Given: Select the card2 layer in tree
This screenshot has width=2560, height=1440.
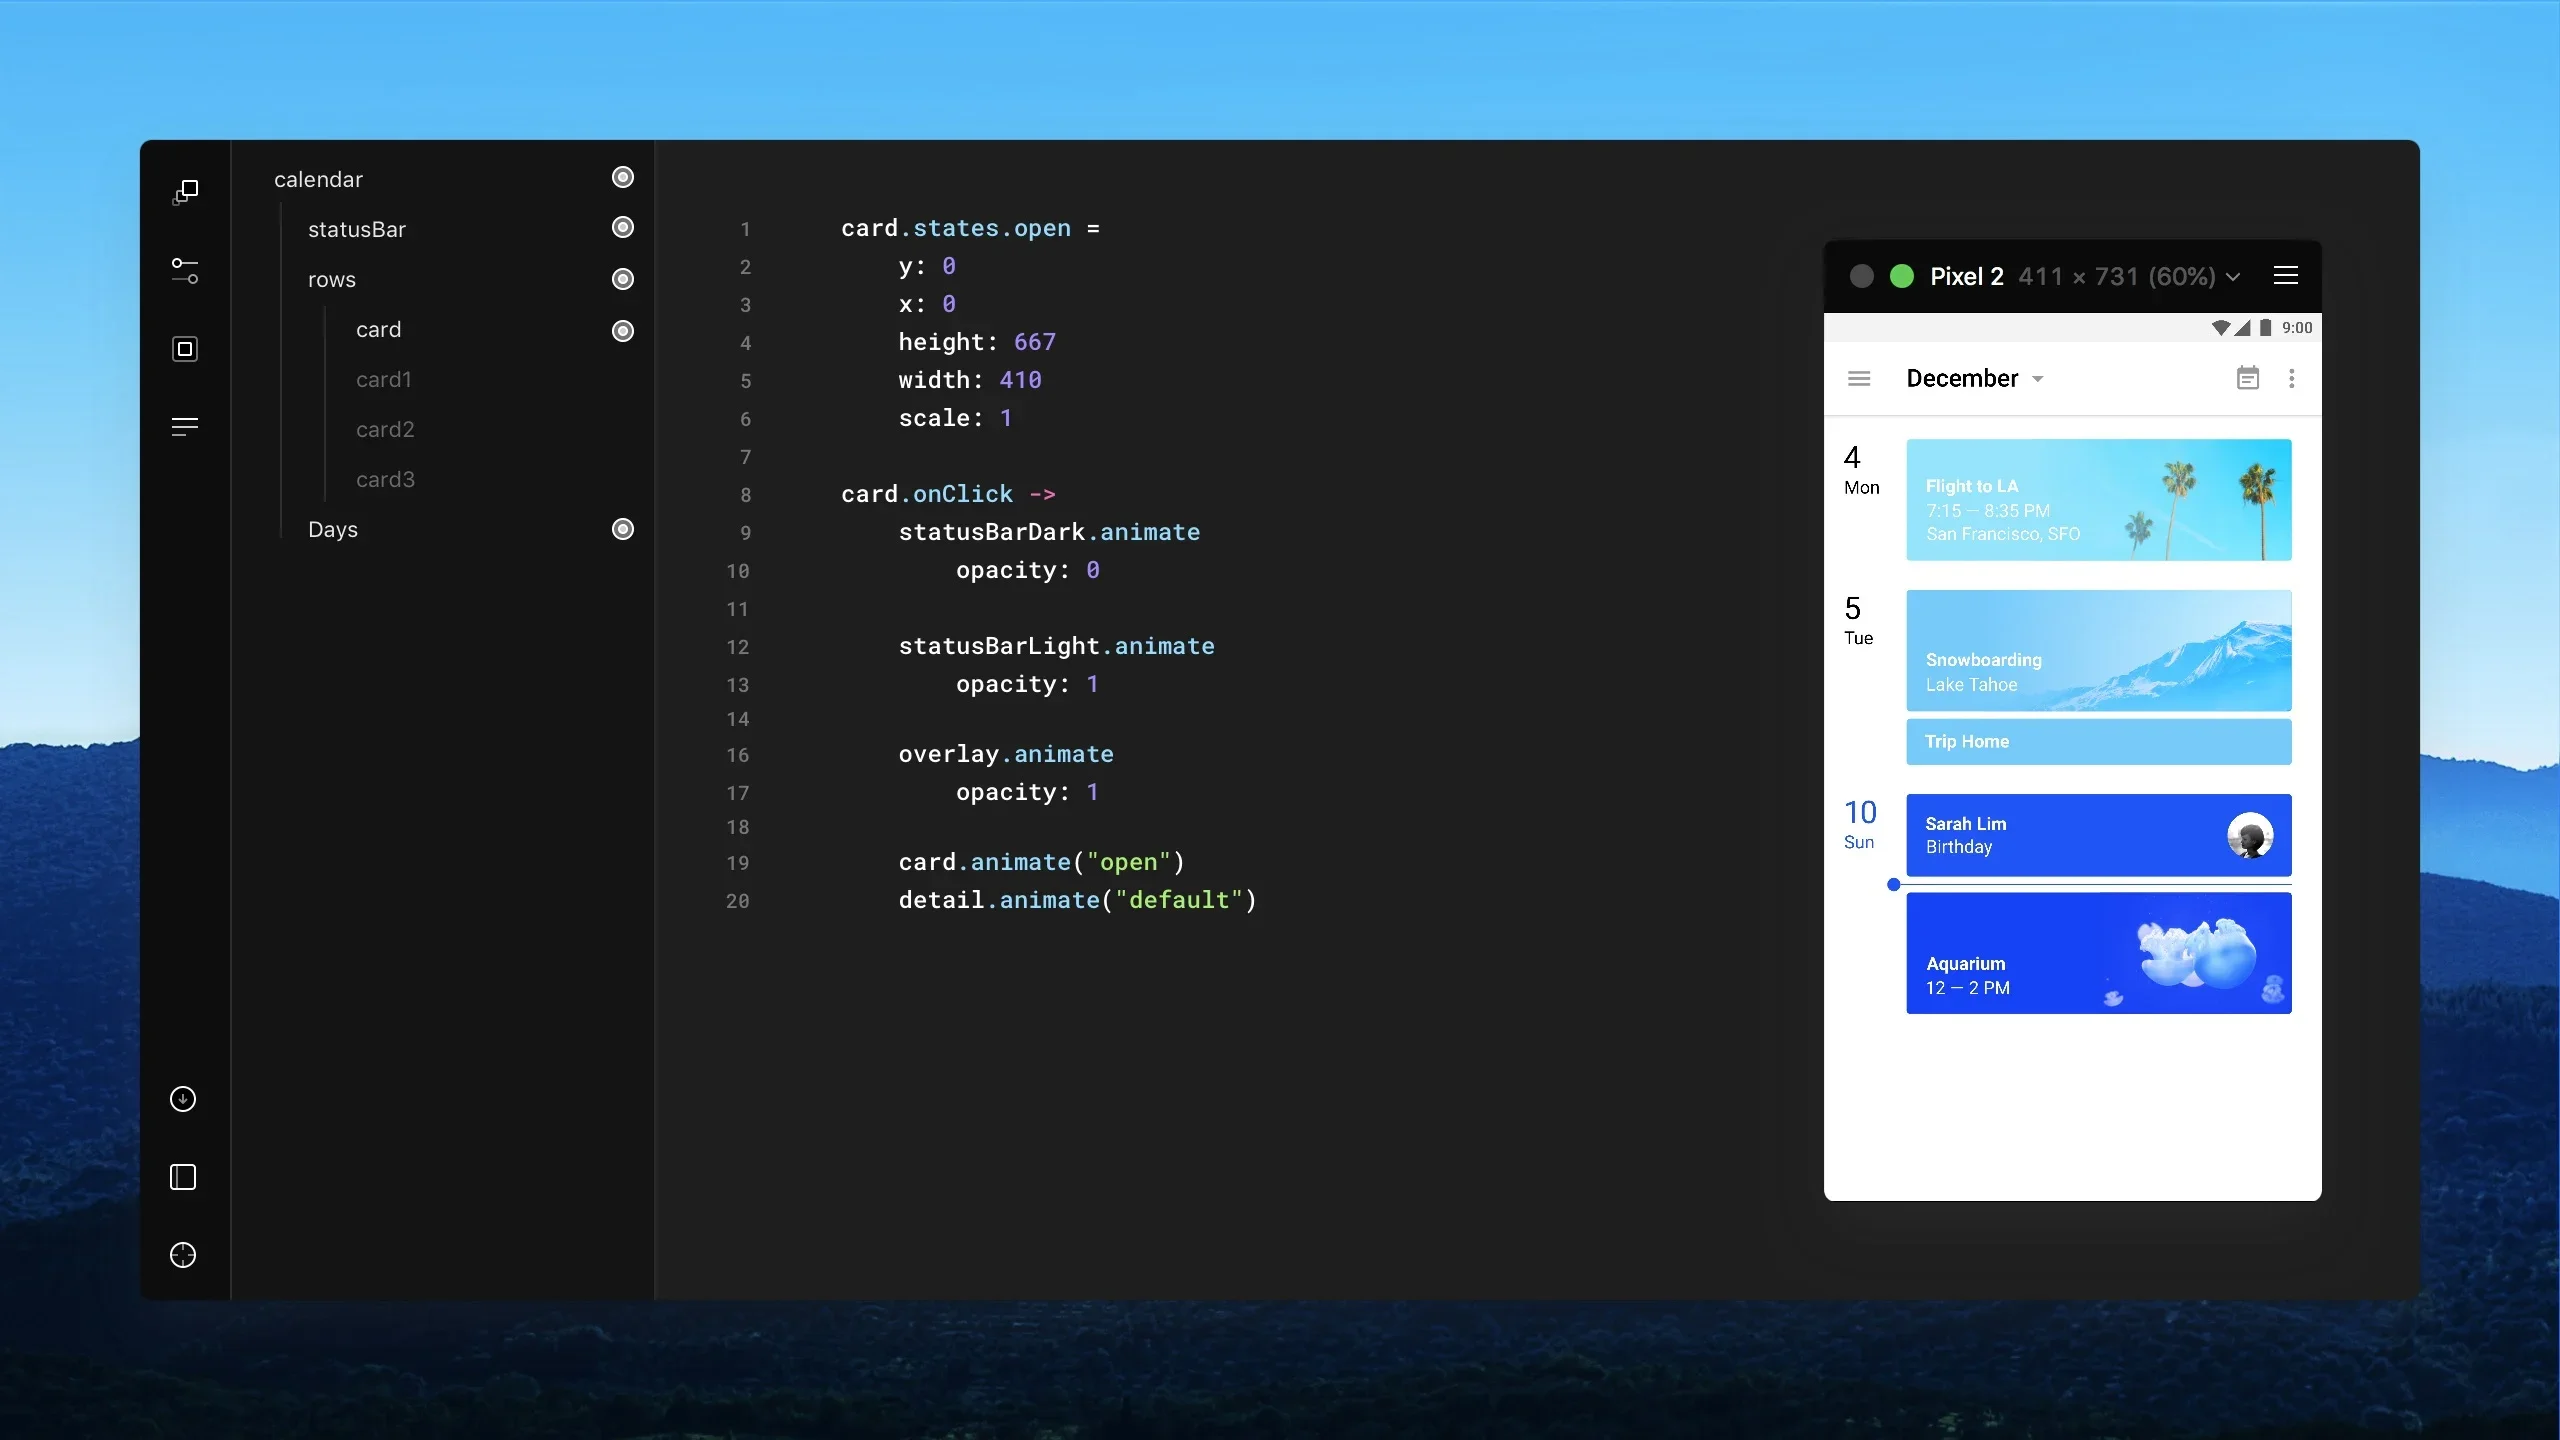Looking at the screenshot, I should [385, 430].
